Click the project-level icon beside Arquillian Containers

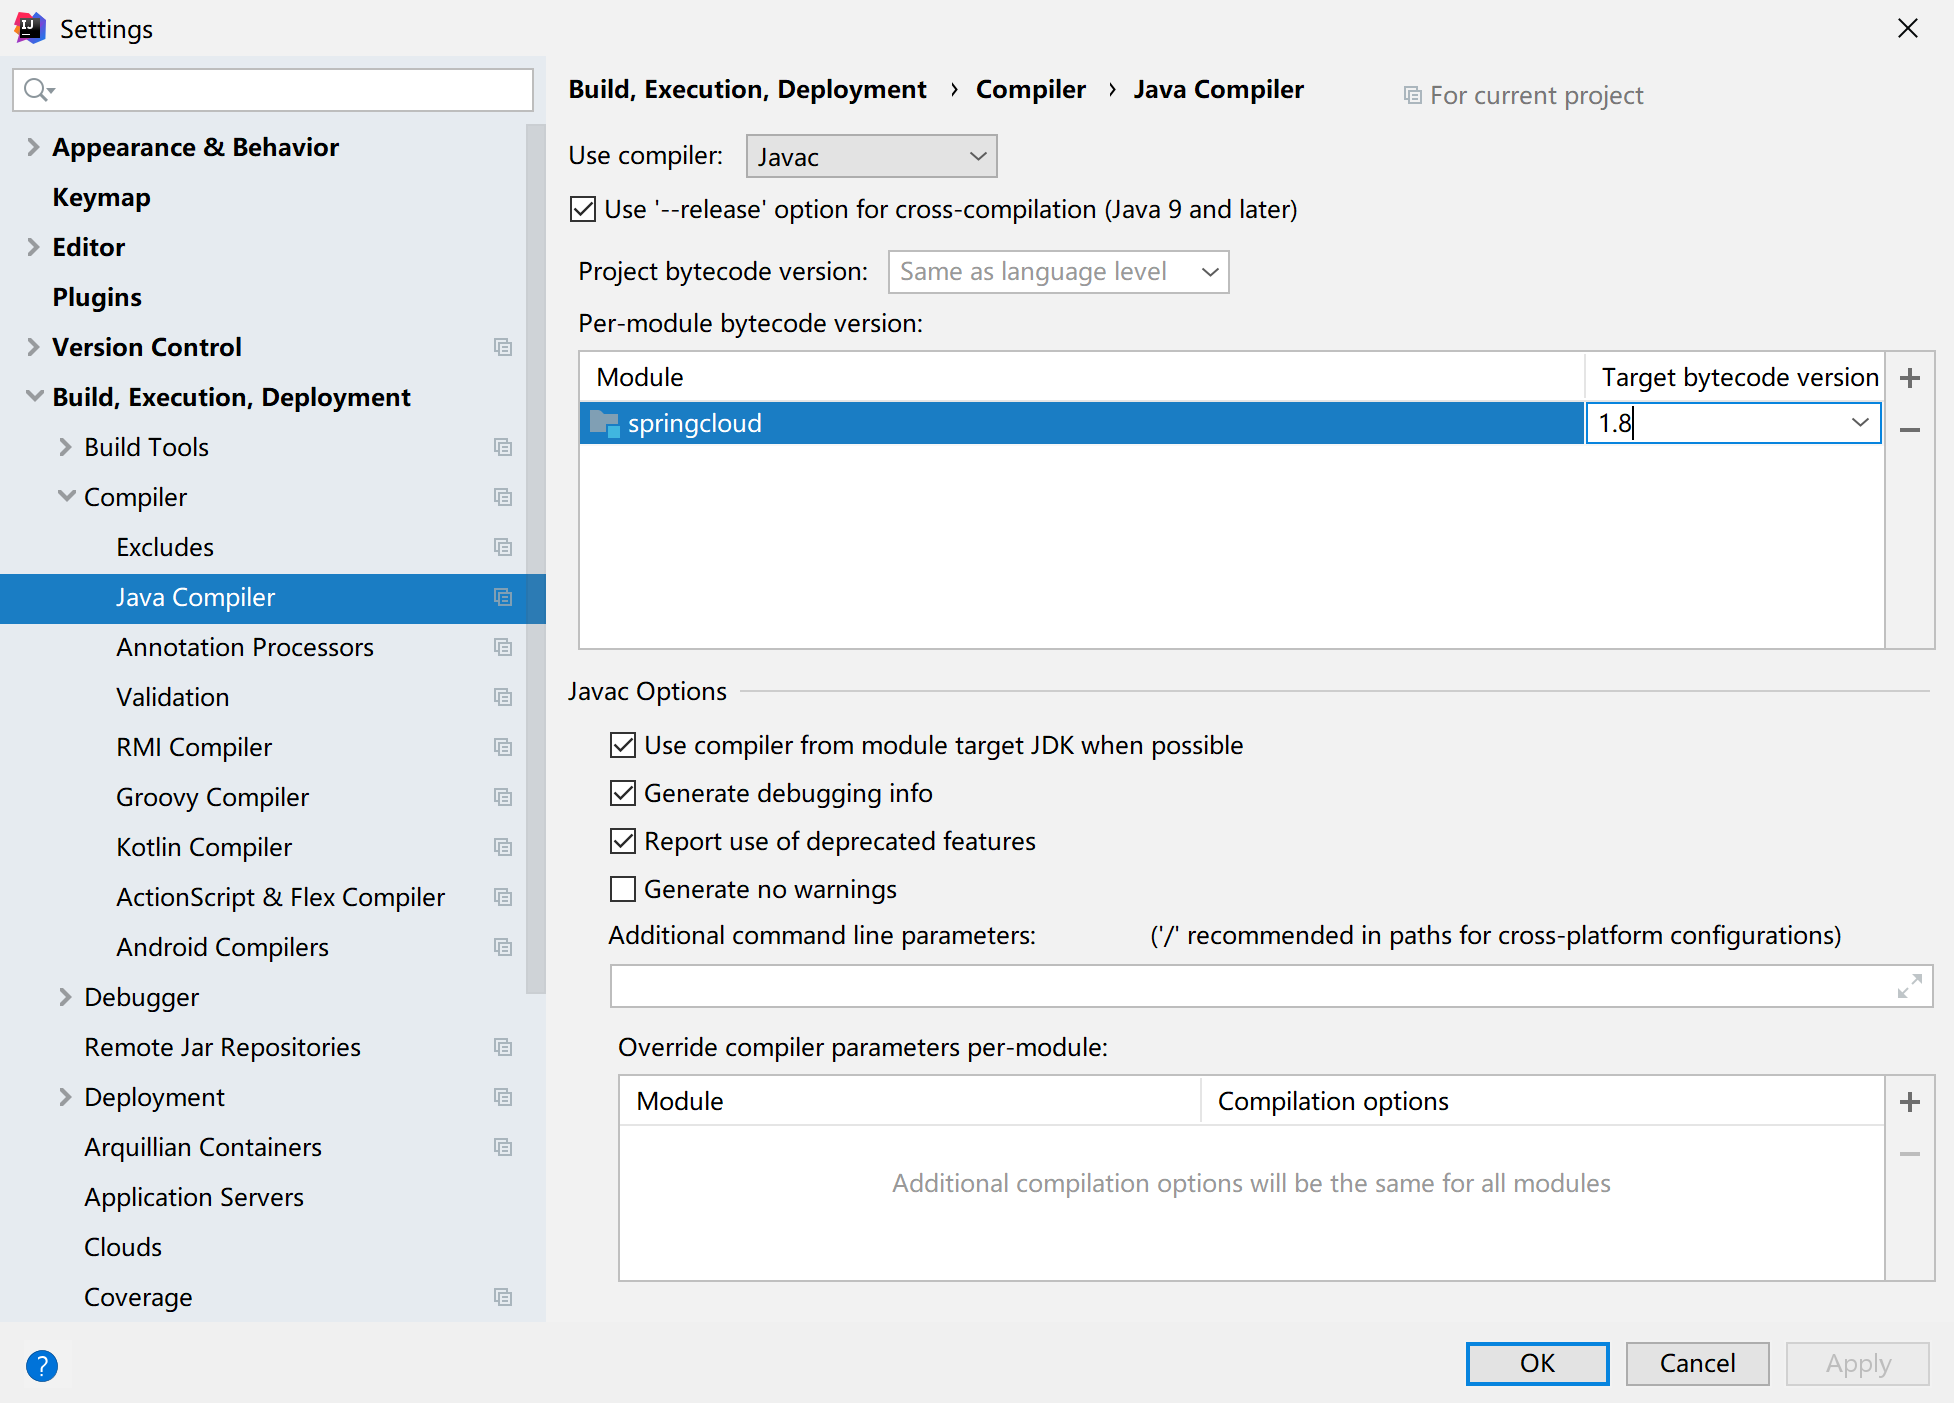click(x=503, y=1147)
